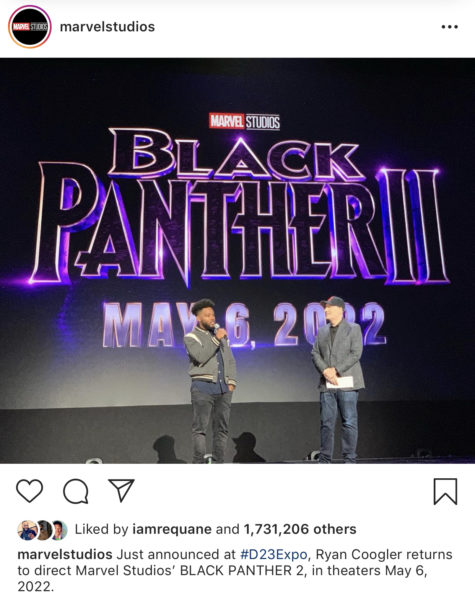Screen dimensions: 475x600
Task: Open the Marvel Studios profile picture
Action: (30, 27)
